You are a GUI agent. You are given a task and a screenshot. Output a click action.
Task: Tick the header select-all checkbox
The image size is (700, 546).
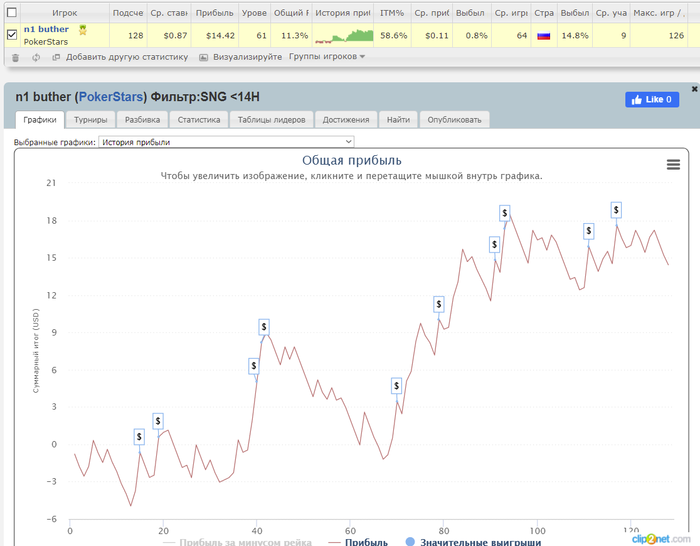[x=12, y=12]
